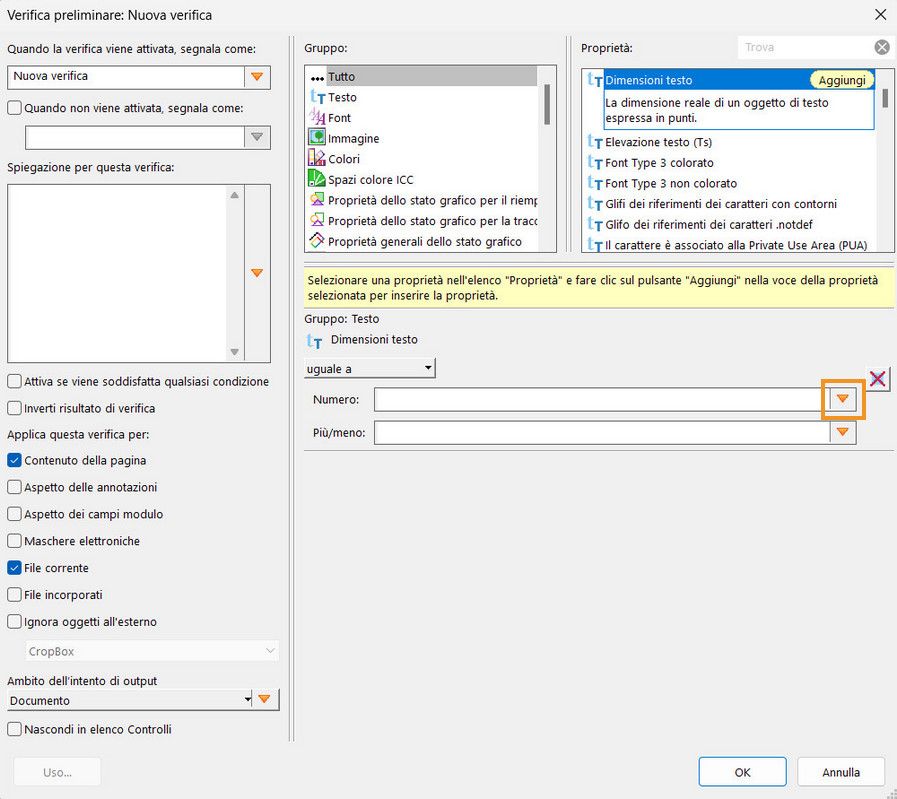Image resolution: width=897 pixels, height=799 pixels.
Task: Click the Glifo .notdef property icon
Action: 595,224
